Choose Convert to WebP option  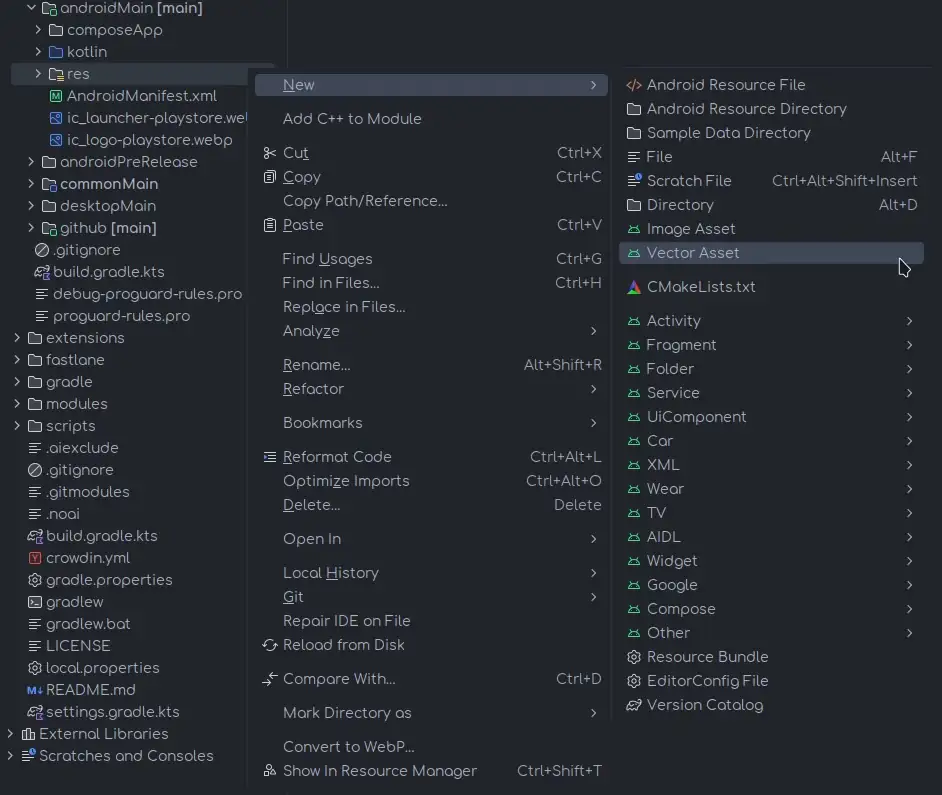pyautogui.click(x=348, y=747)
